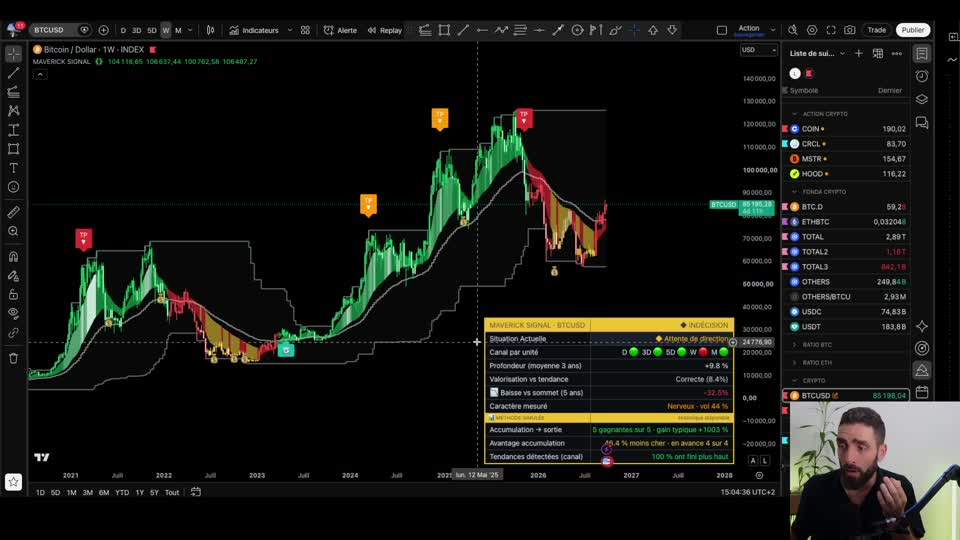Open the candlestick chart type selector
Image resolution: width=960 pixels, height=540 pixels.
pyautogui.click(x=211, y=30)
